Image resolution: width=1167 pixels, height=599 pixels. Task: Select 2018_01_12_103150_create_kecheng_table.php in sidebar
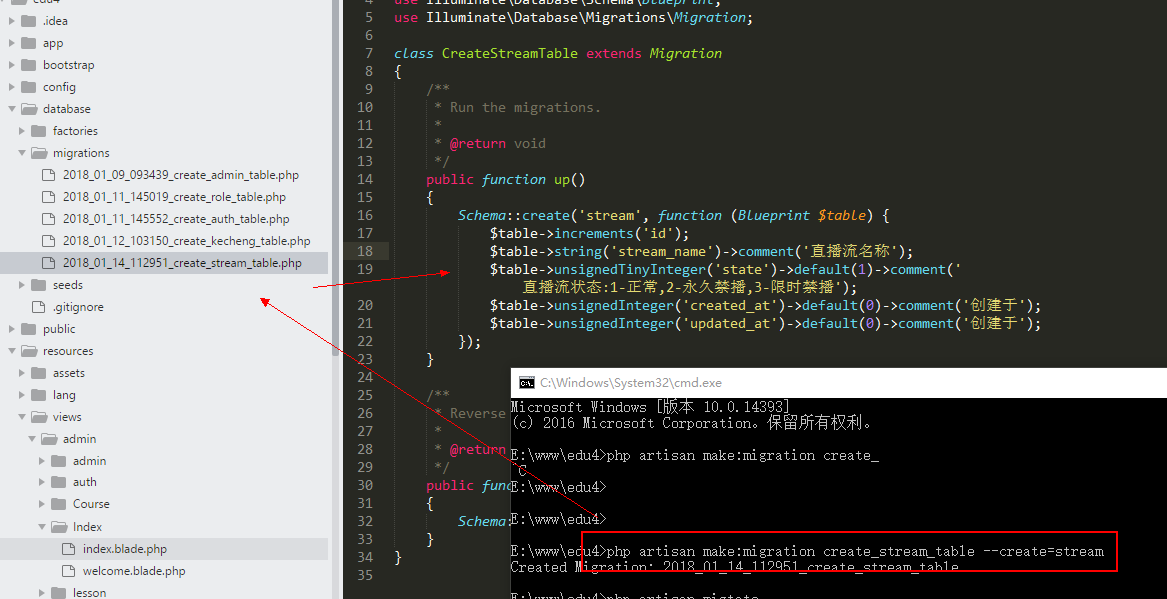tap(186, 241)
